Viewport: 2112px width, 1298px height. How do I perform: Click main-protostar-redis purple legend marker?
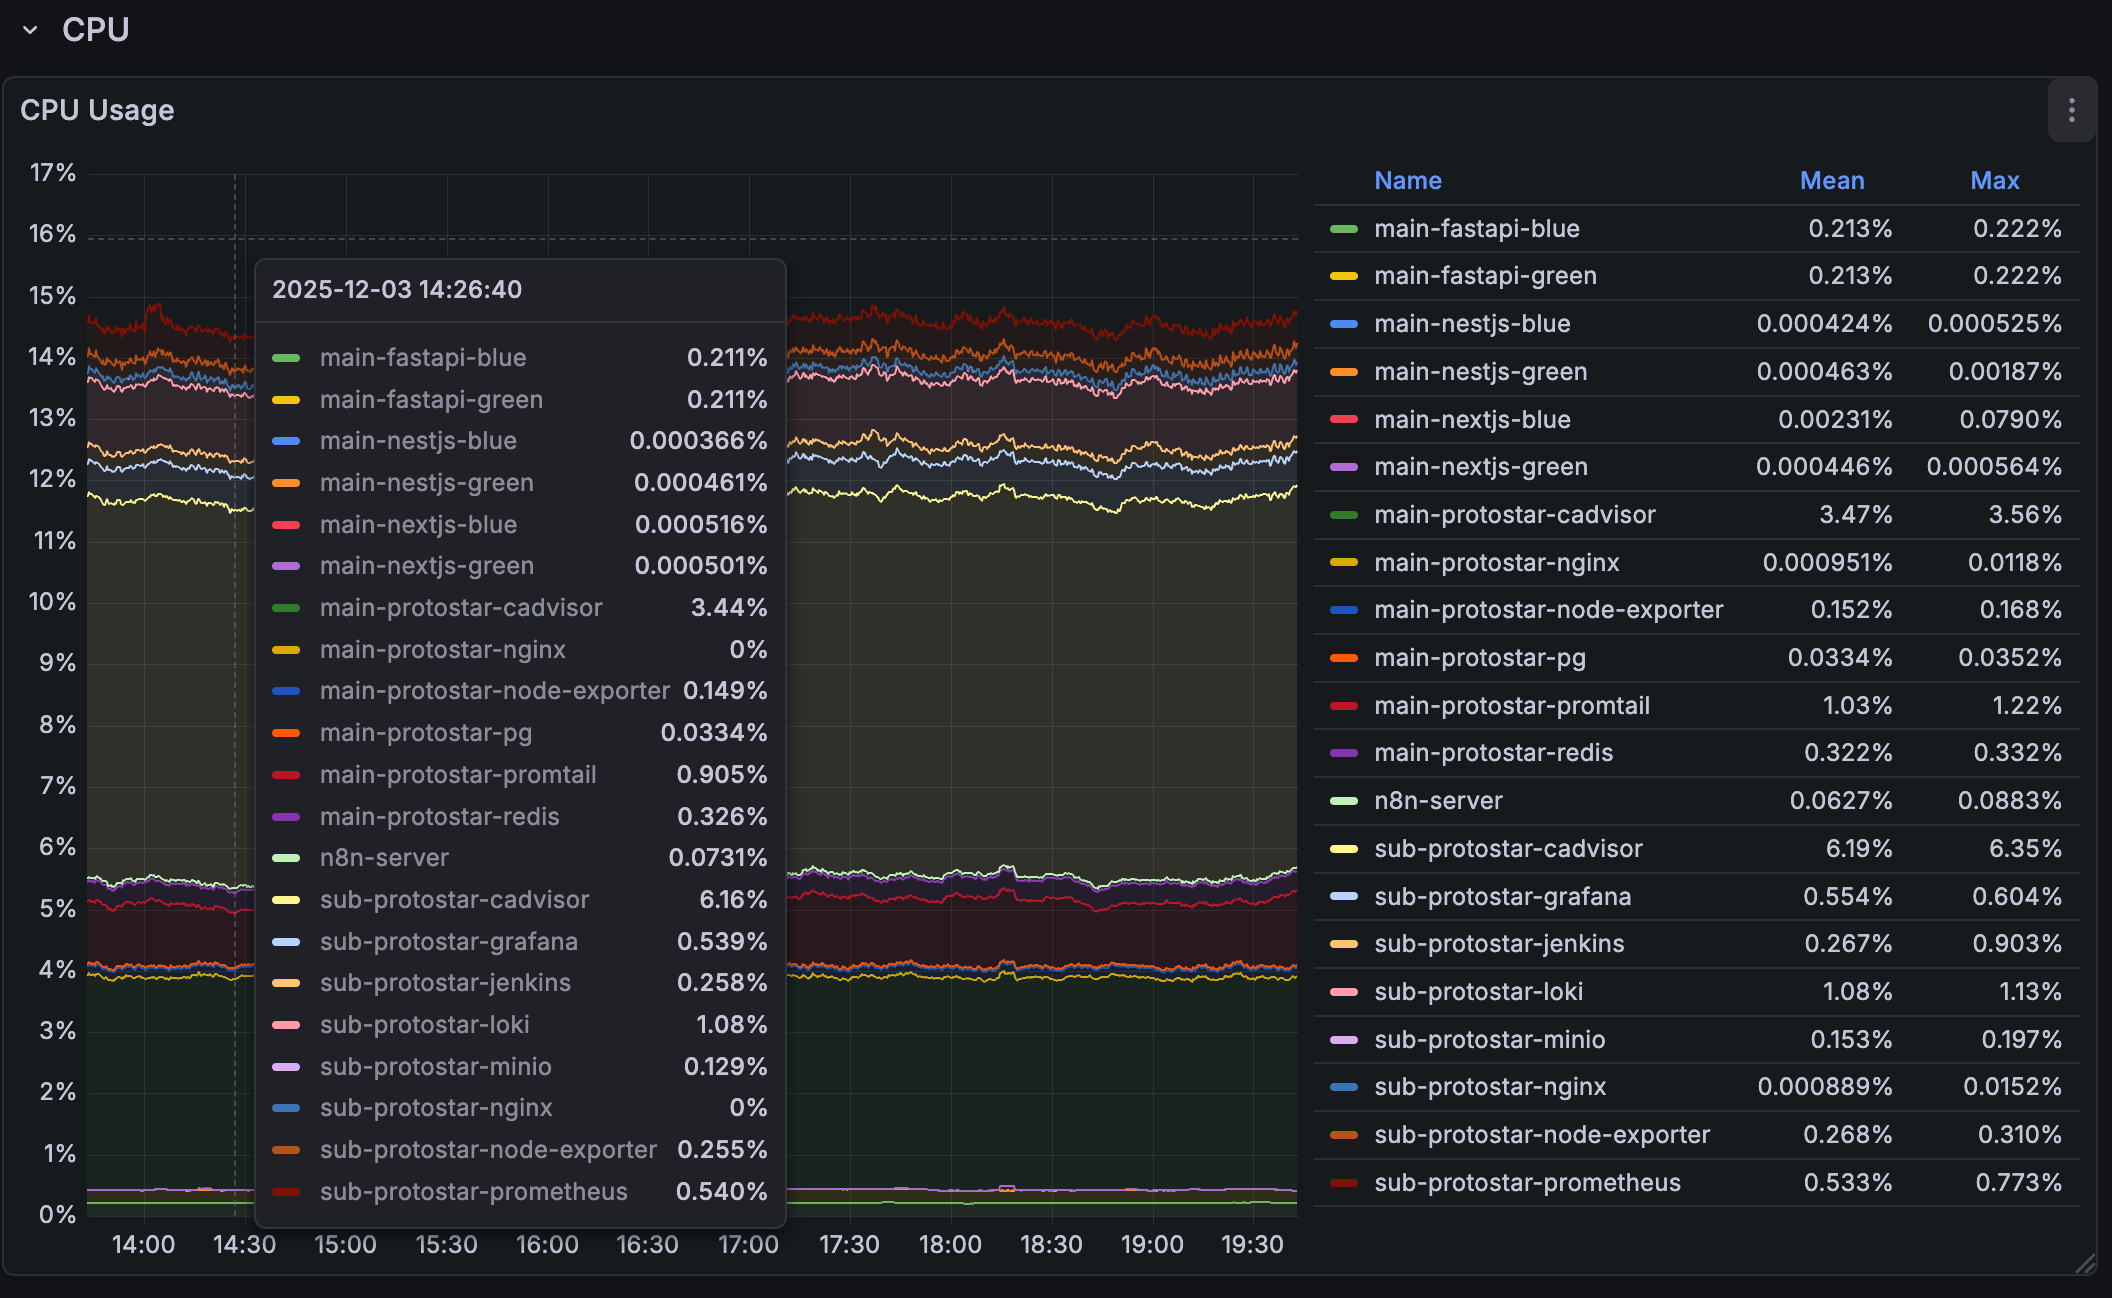1343,753
